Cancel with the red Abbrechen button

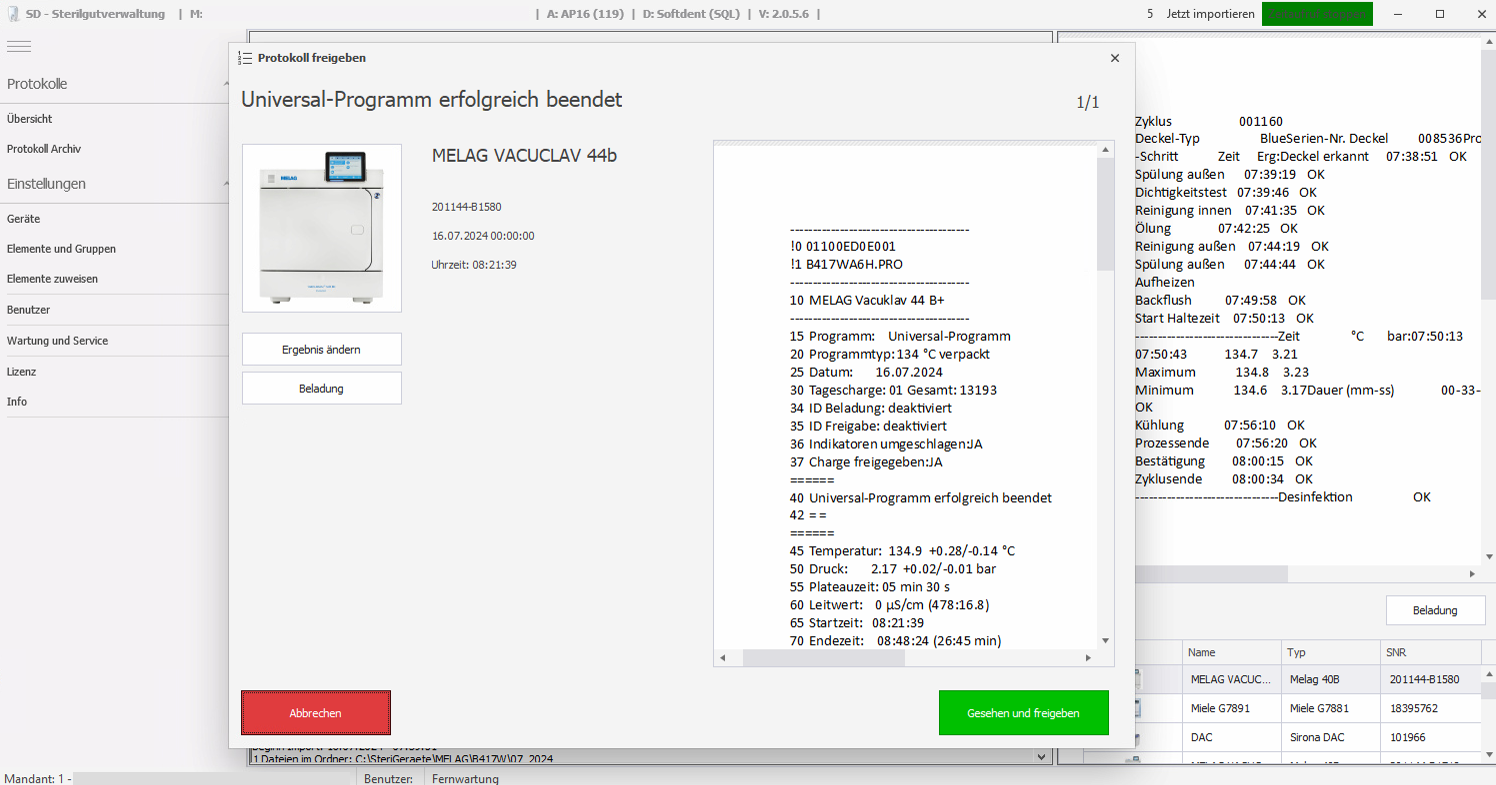316,713
